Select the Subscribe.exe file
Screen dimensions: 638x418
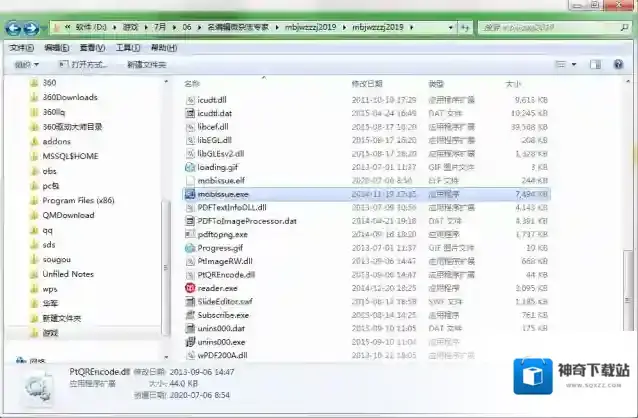tap(223, 315)
